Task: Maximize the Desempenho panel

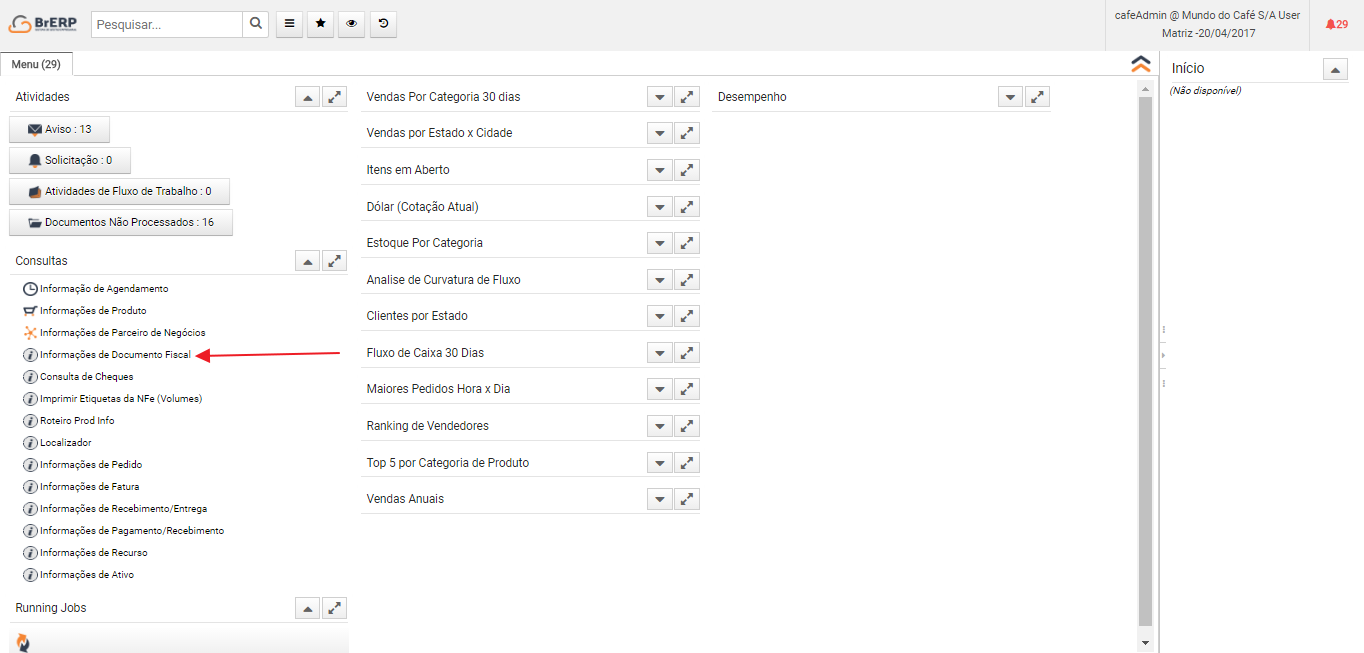Action: tap(1038, 97)
